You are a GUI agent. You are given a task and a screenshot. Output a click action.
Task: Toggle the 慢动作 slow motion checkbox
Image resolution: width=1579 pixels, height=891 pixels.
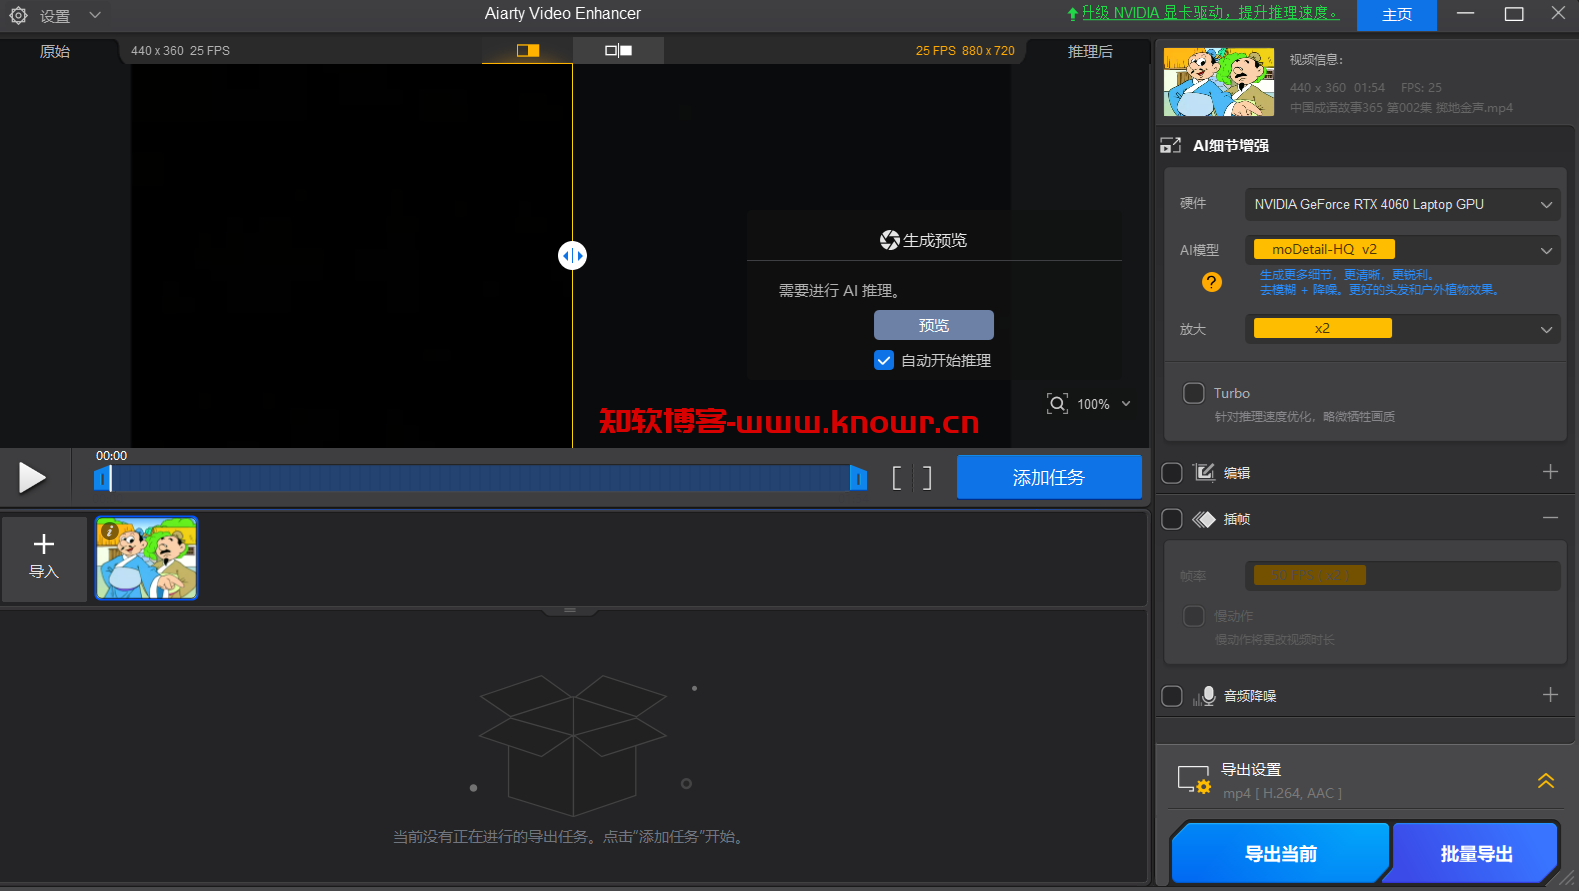pyautogui.click(x=1194, y=616)
